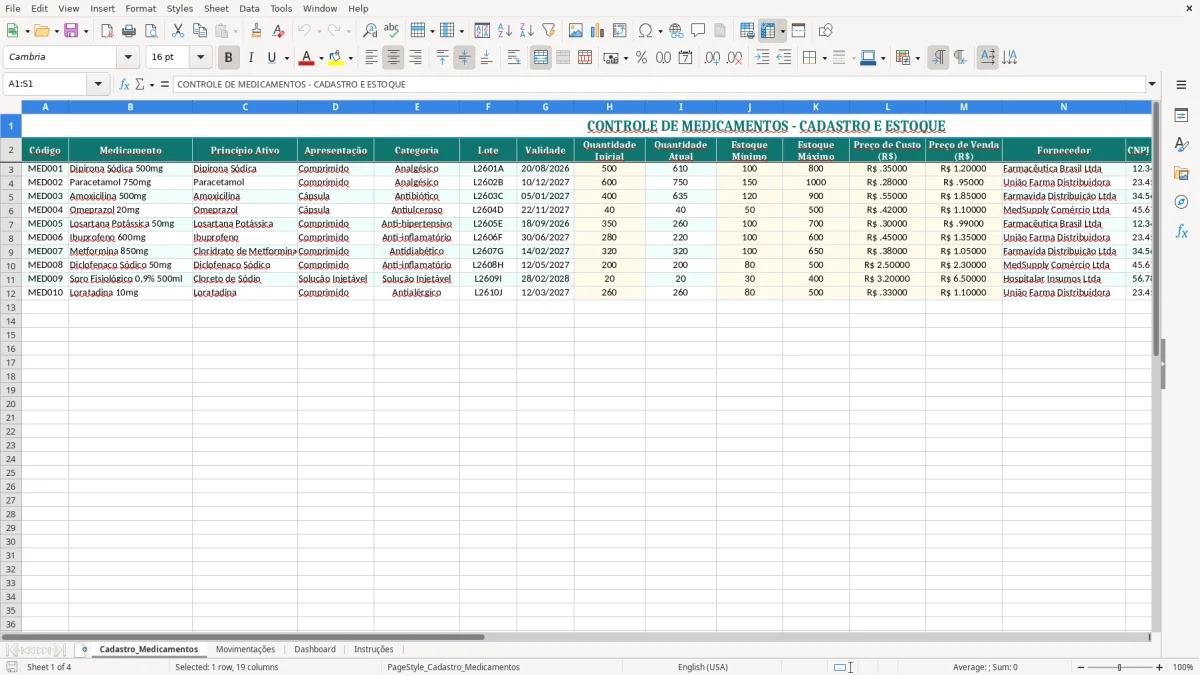Apply the red font color swatch
1200x675 pixels.
(307, 58)
